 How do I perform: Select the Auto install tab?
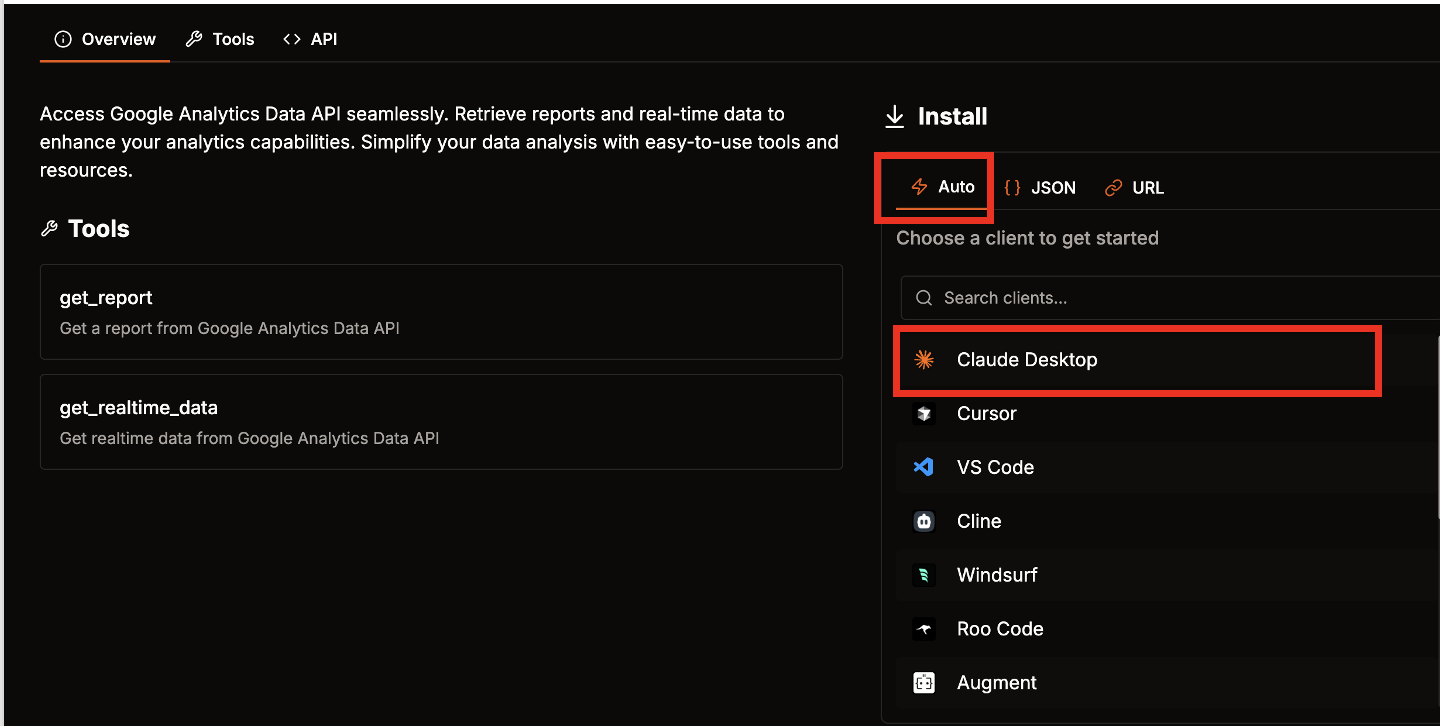pos(942,187)
